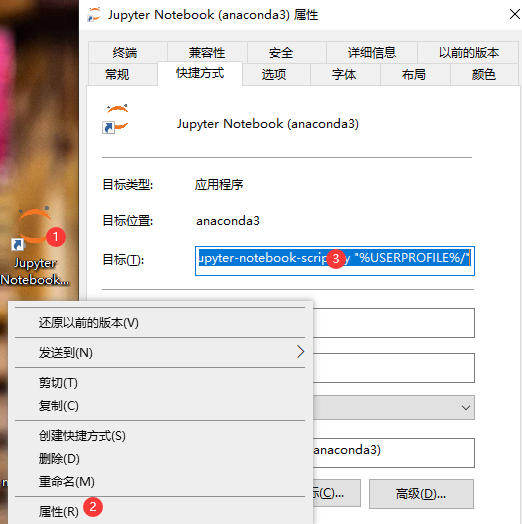Image resolution: width=522 pixels, height=524 pixels.
Task: Switch to the 布局 tab
Action: [413, 74]
